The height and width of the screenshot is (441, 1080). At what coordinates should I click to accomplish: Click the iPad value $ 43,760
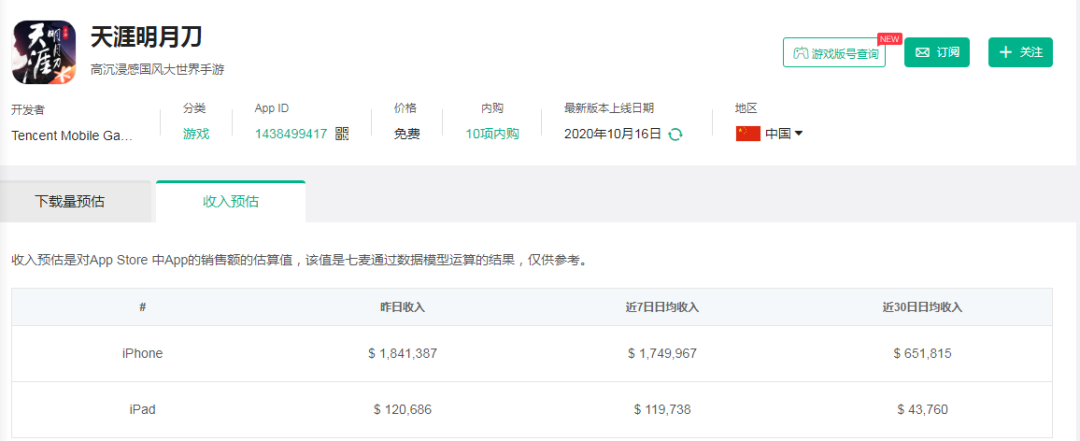(922, 409)
